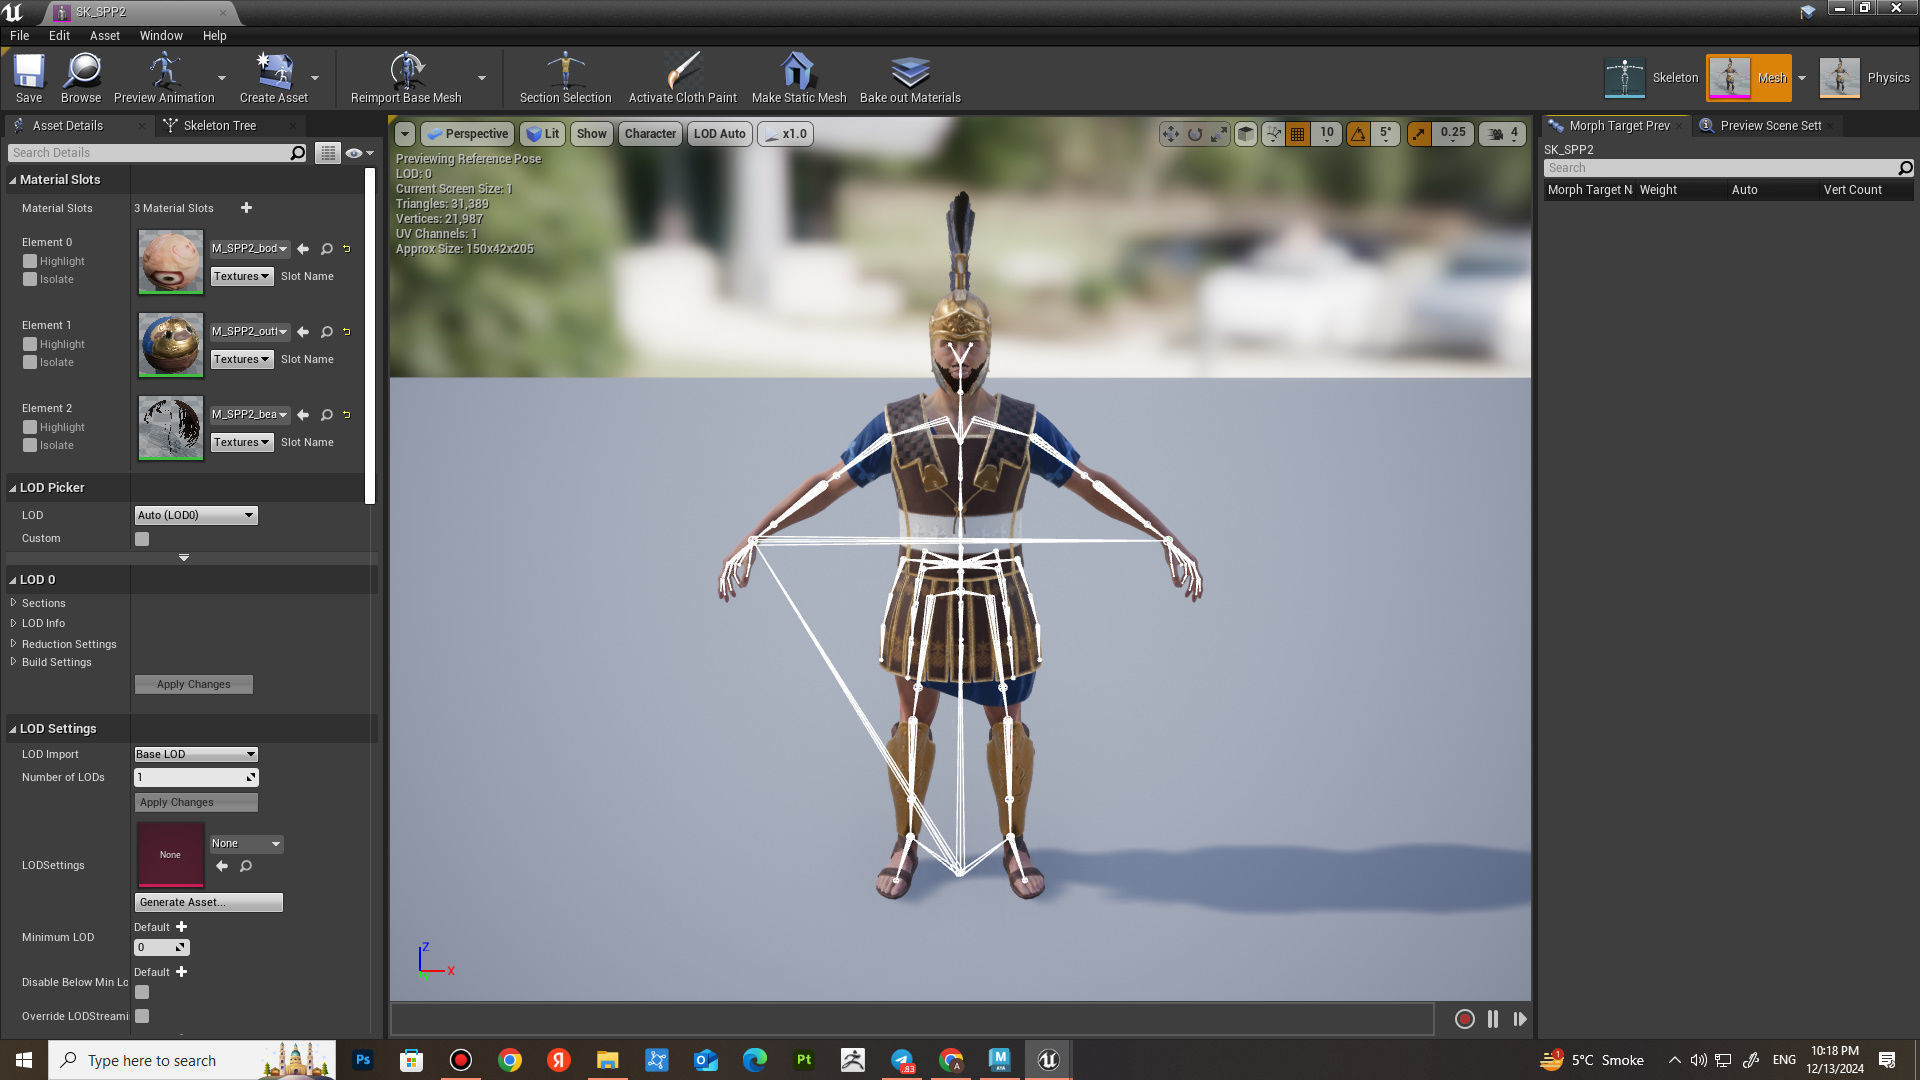Select translate gizmo mode in viewport
The image size is (1920, 1080).
1170,134
